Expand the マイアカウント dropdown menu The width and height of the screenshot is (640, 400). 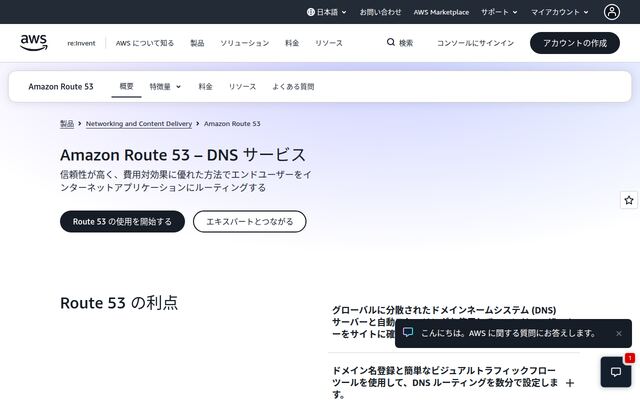[559, 12]
